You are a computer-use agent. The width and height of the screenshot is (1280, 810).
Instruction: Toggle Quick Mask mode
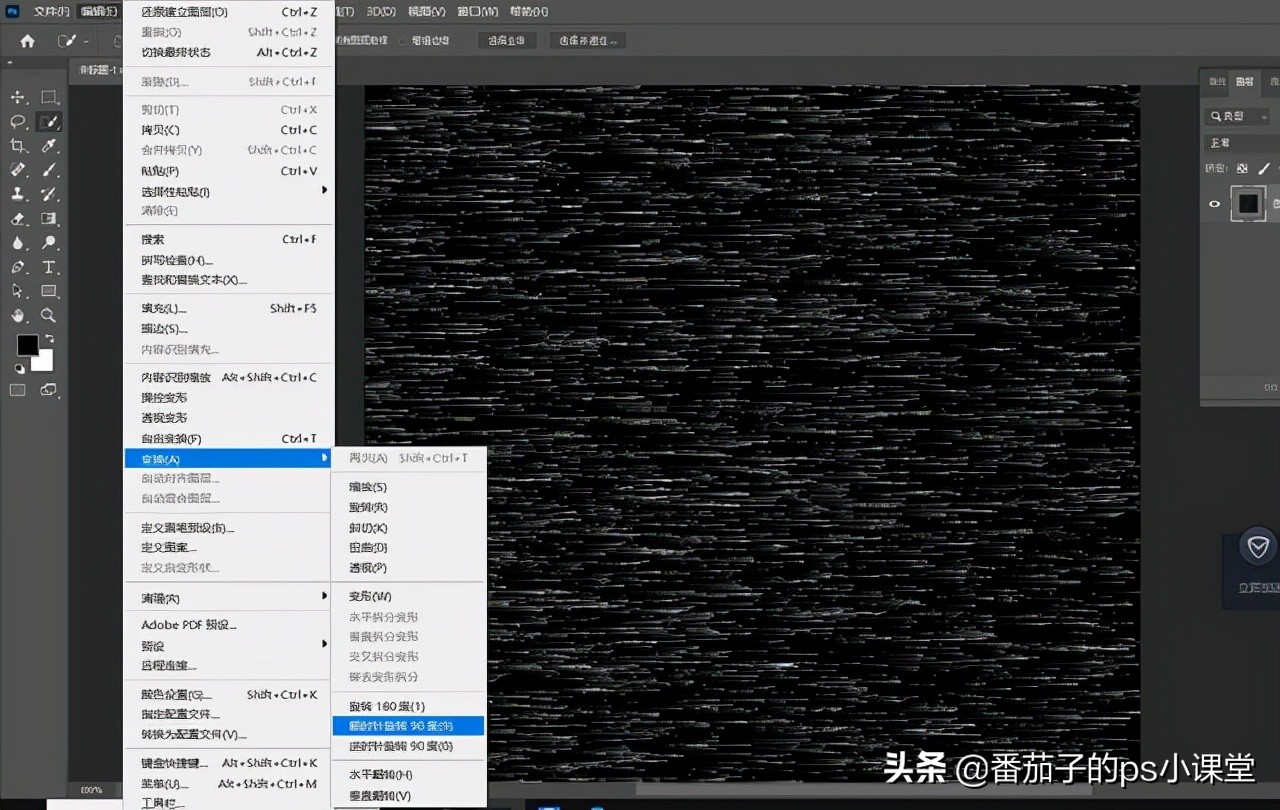pyautogui.click(x=15, y=388)
